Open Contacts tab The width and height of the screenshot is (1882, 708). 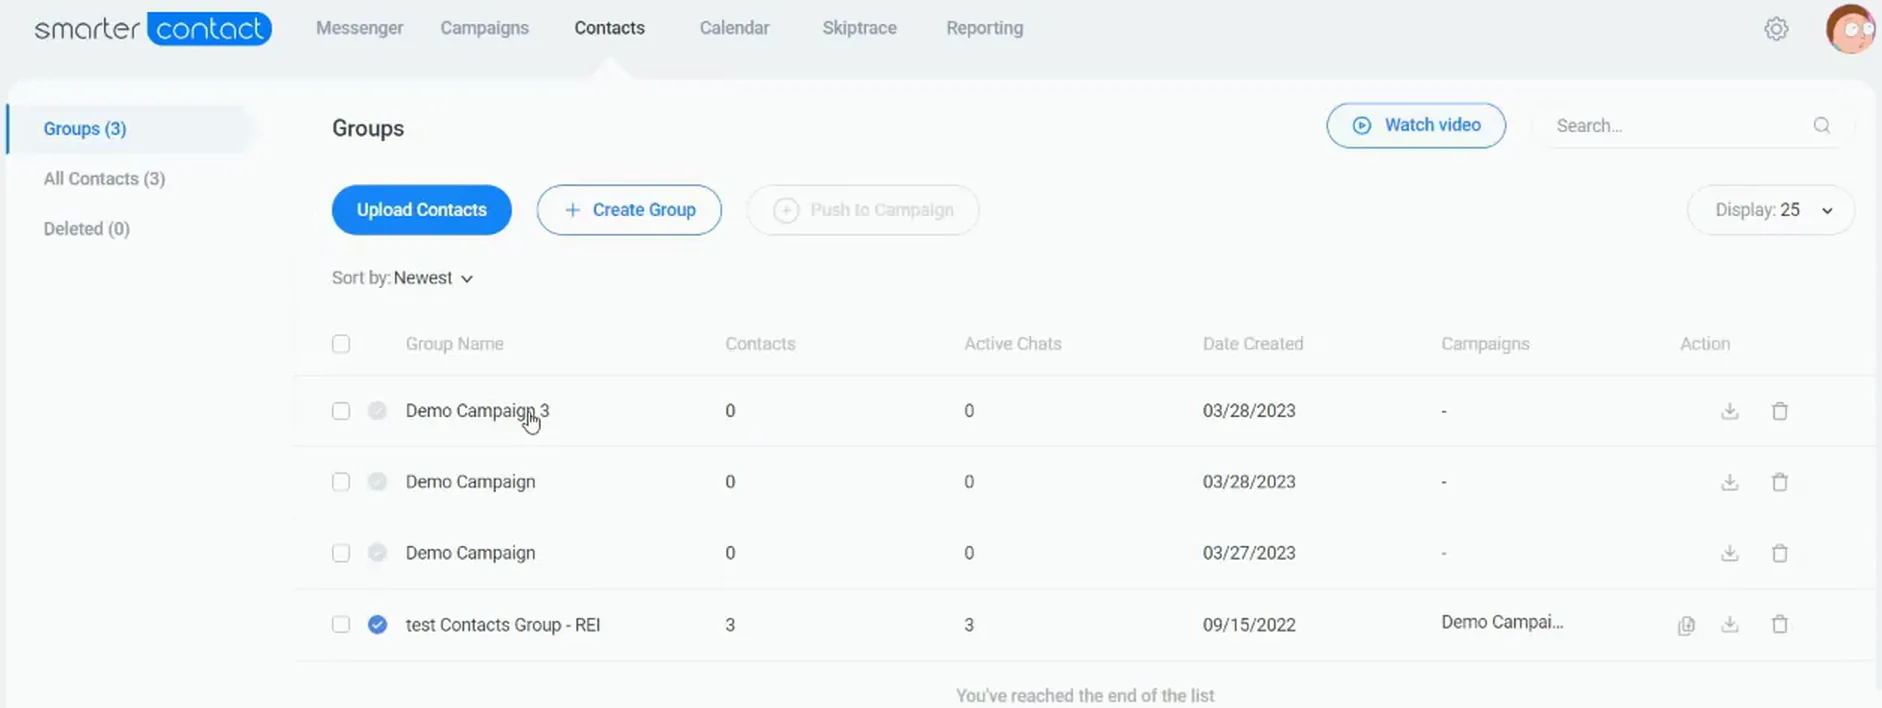pos(609,28)
